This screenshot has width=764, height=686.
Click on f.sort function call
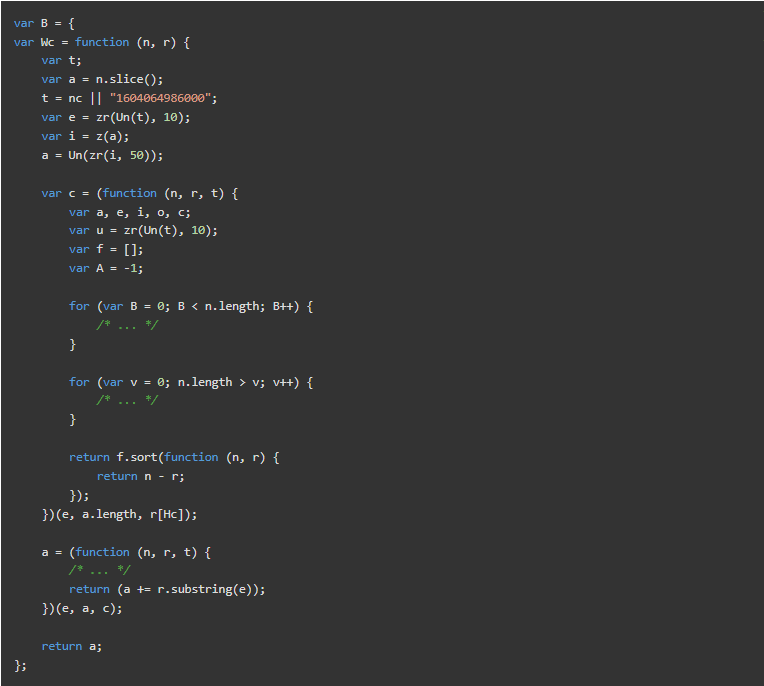pyautogui.click(x=136, y=457)
